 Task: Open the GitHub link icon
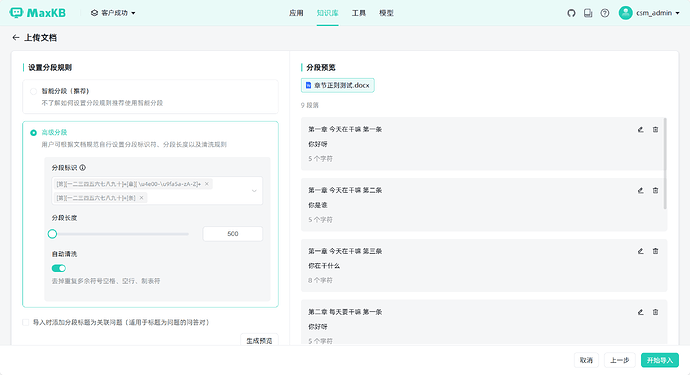coord(571,13)
